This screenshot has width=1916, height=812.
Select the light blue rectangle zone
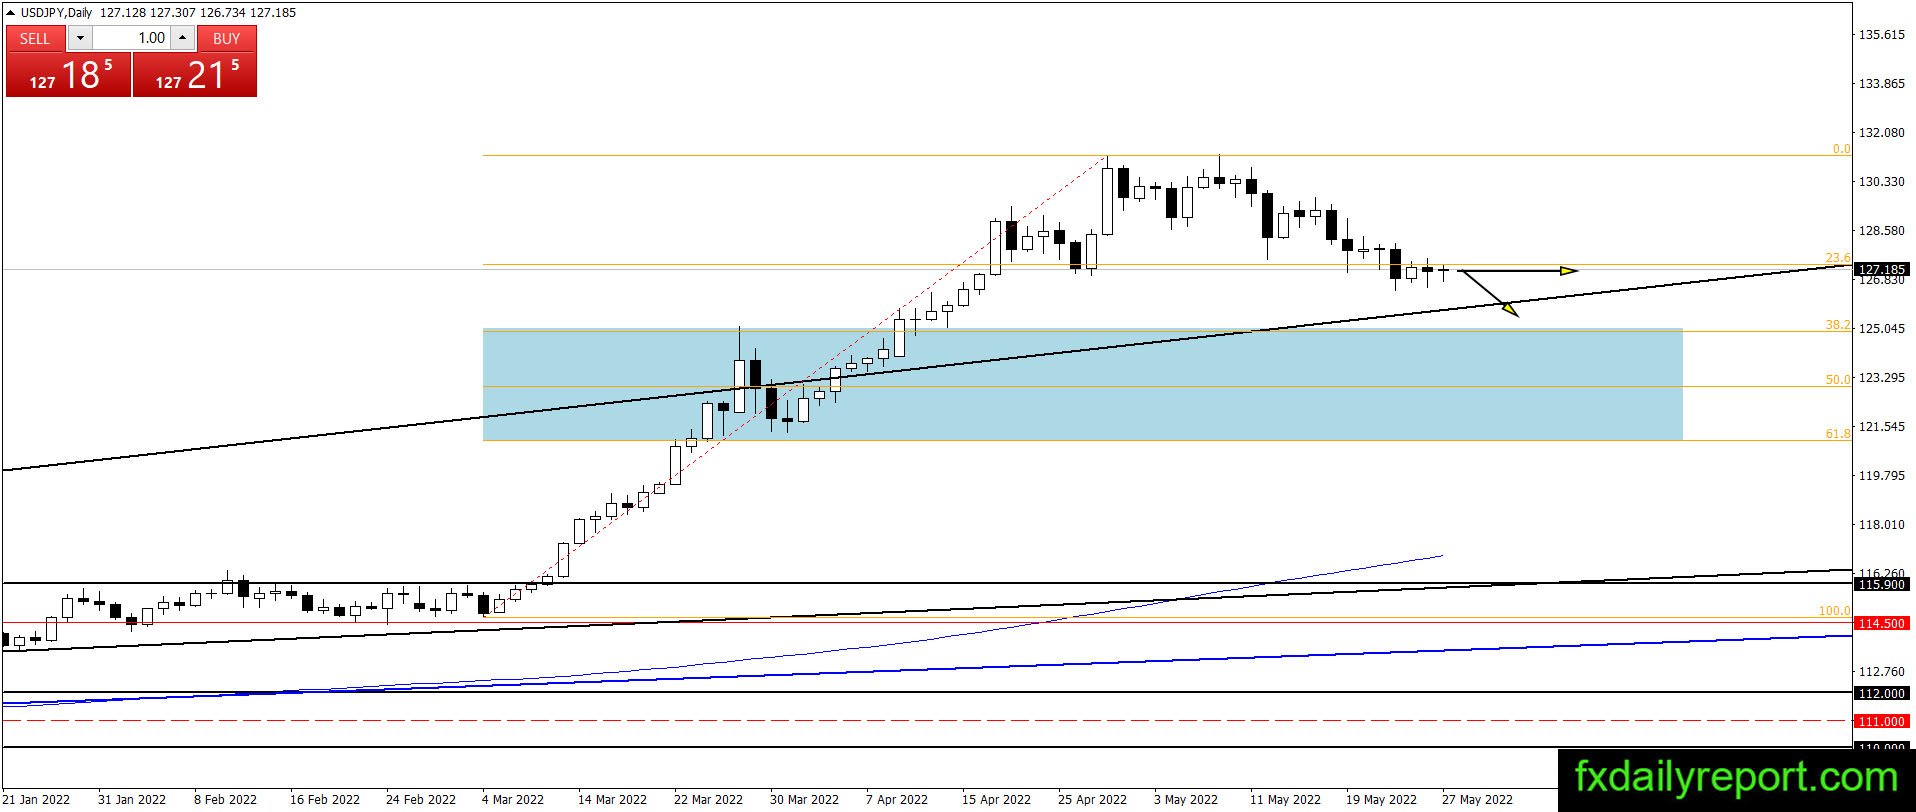[x=1082, y=385]
